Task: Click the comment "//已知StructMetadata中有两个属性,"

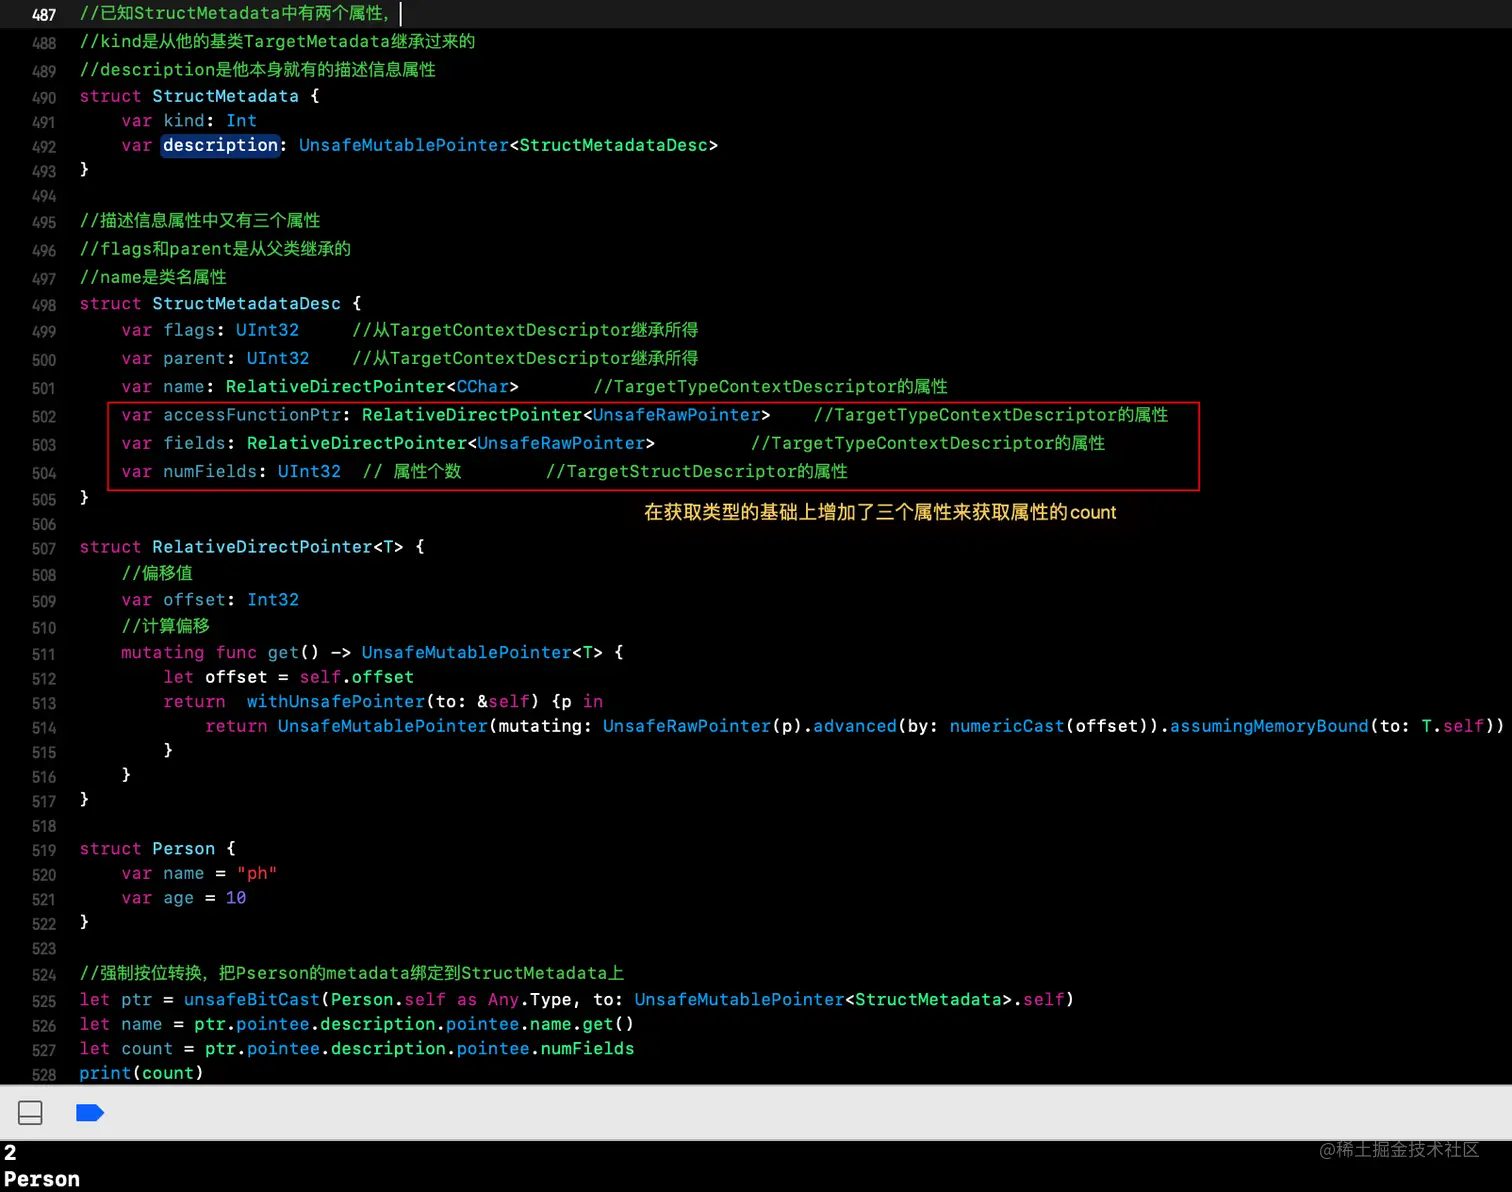Action: 235,13
